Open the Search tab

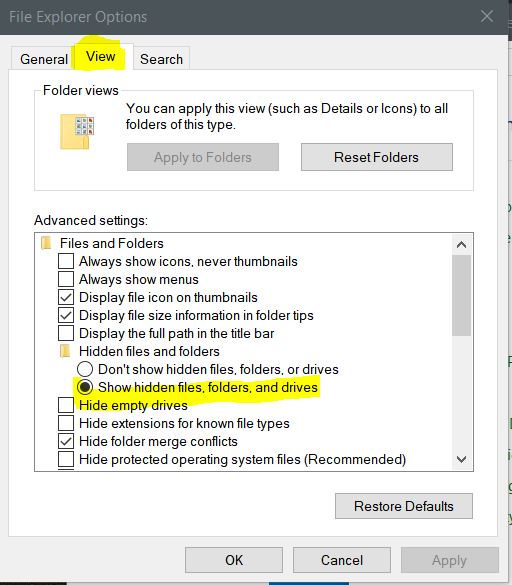point(162,59)
